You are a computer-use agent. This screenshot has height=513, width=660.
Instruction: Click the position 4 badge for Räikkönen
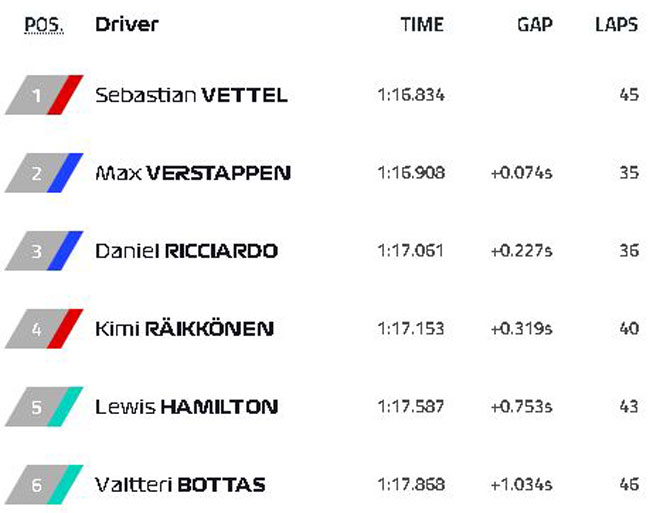click(44, 328)
